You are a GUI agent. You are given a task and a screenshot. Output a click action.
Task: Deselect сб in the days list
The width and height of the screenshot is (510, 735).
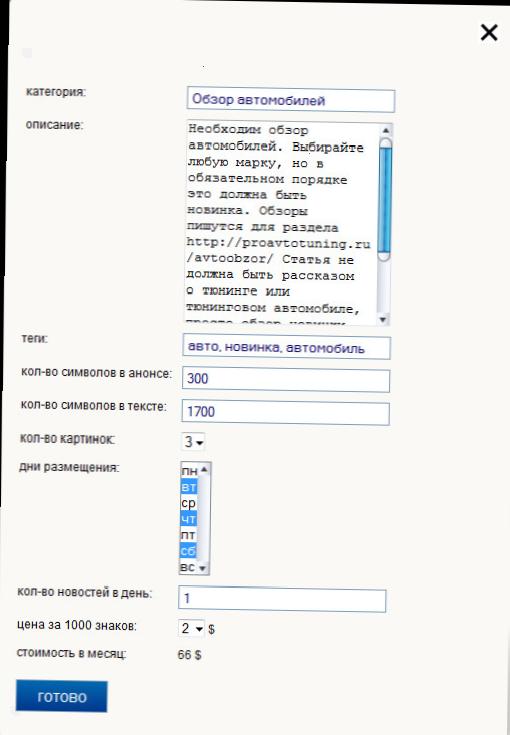click(188, 551)
